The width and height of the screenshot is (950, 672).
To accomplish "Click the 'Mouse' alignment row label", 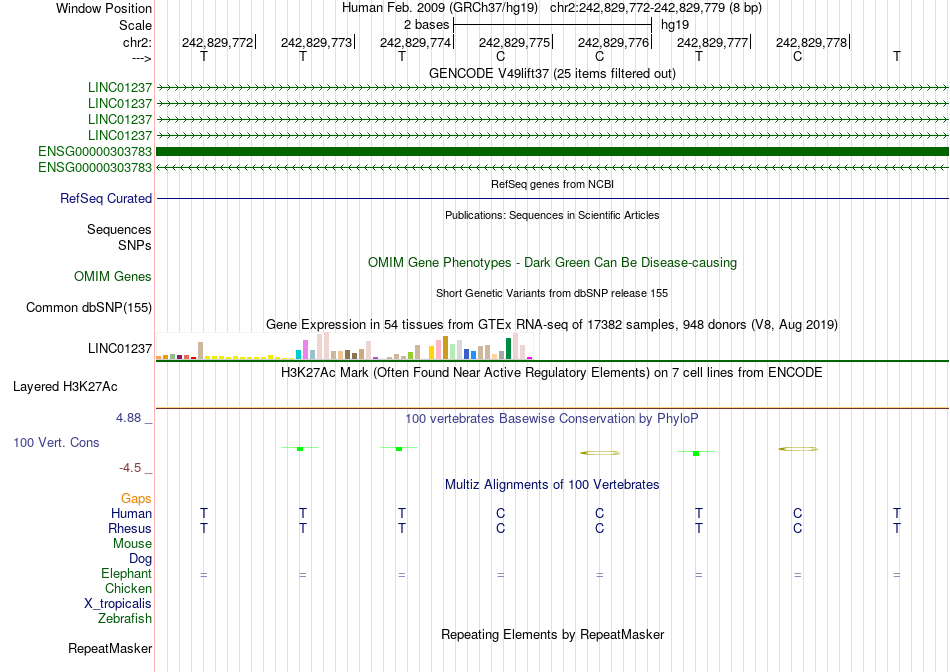I will [132, 544].
